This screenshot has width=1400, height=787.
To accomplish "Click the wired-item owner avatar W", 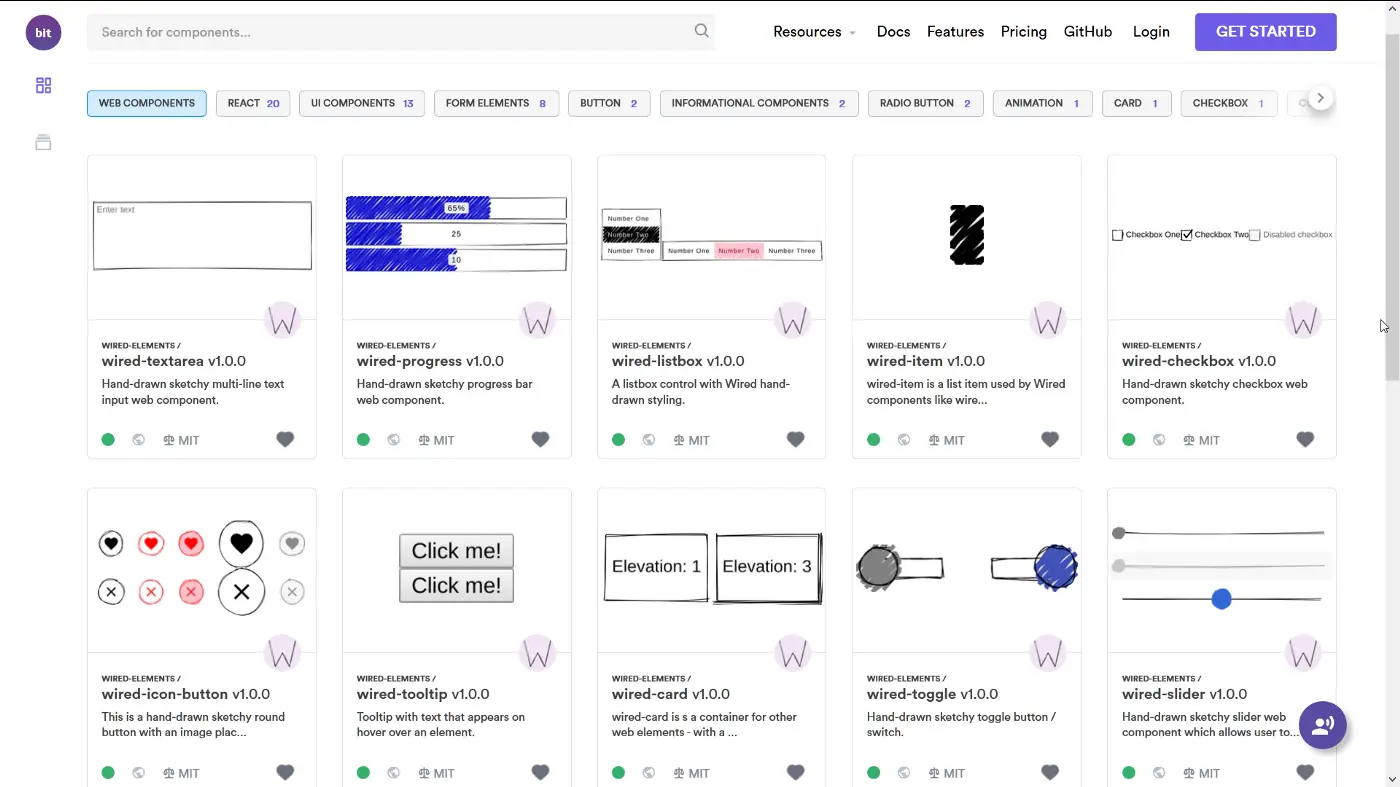I will coord(1048,320).
